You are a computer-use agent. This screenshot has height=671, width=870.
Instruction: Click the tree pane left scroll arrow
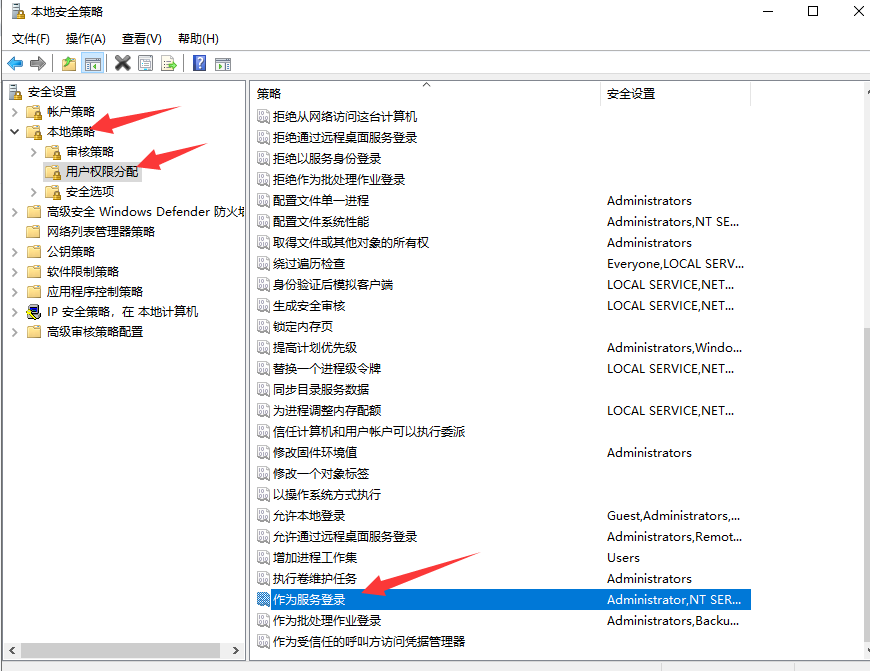(12, 650)
